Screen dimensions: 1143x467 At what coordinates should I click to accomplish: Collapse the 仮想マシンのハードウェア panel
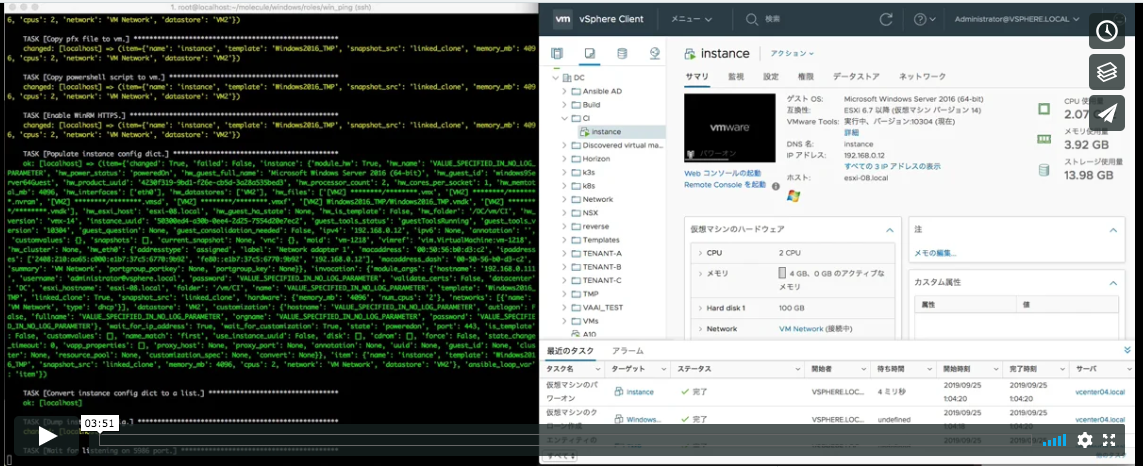(889, 229)
